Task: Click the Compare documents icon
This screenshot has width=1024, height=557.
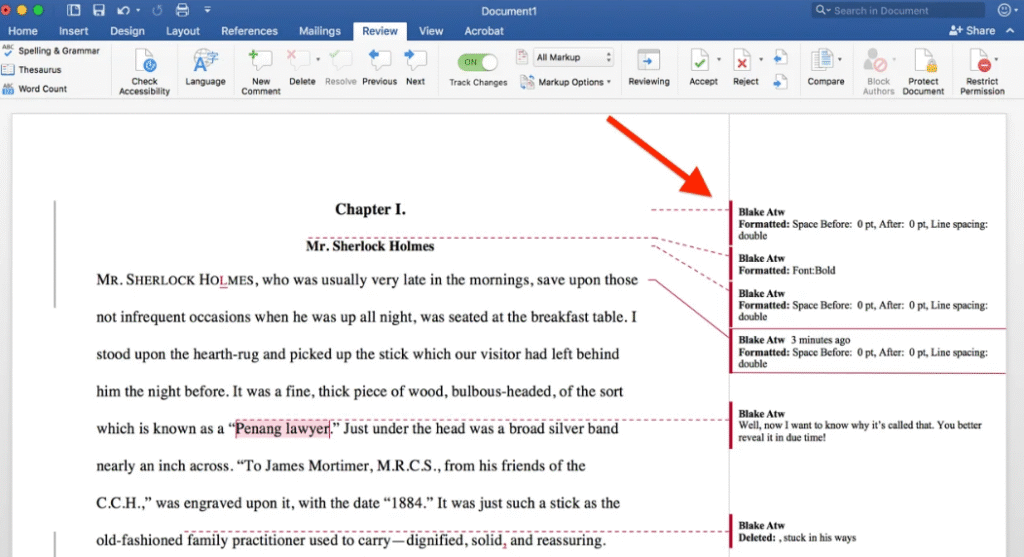Action: point(822,60)
